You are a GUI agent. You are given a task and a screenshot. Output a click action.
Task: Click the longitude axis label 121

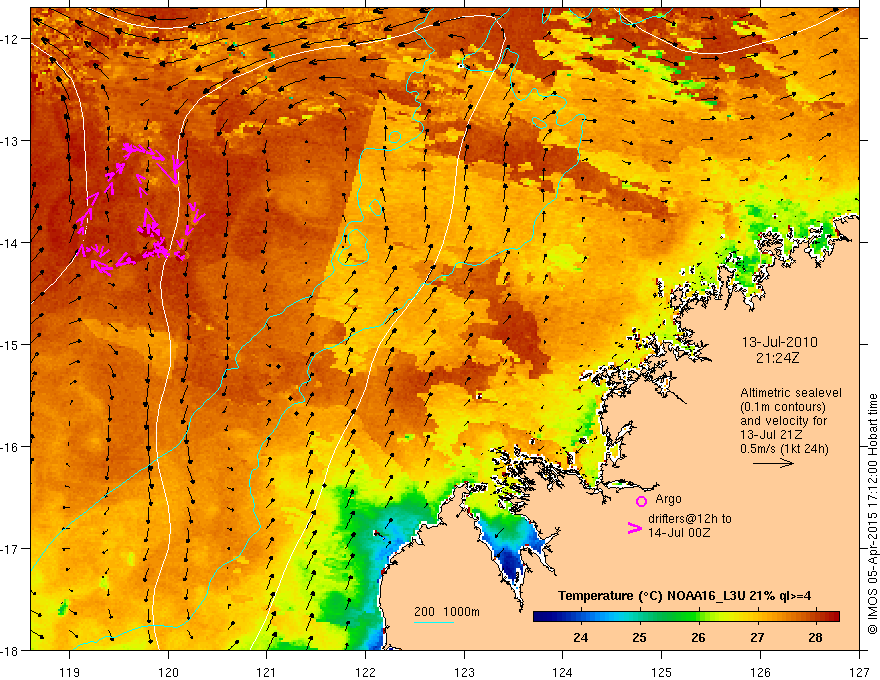267,672
